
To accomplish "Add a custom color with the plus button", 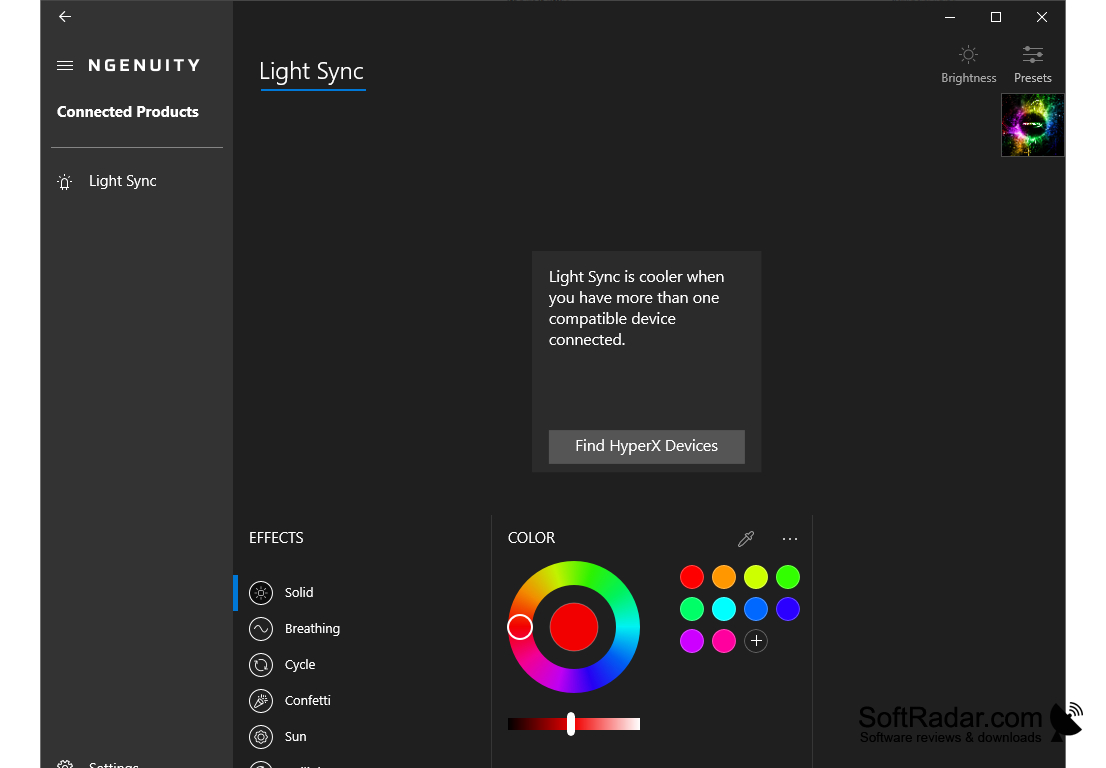I will pyautogui.click(x=756, y=641).
